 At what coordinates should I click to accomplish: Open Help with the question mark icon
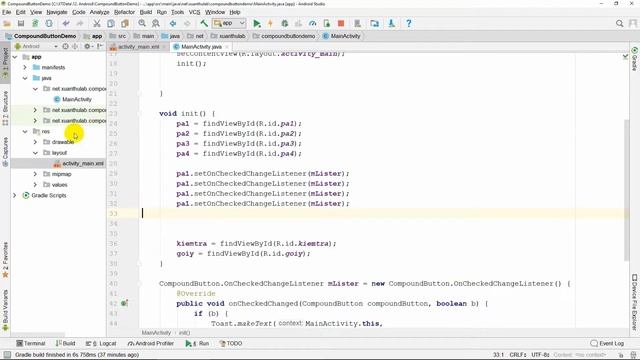[x=409, y=23]
